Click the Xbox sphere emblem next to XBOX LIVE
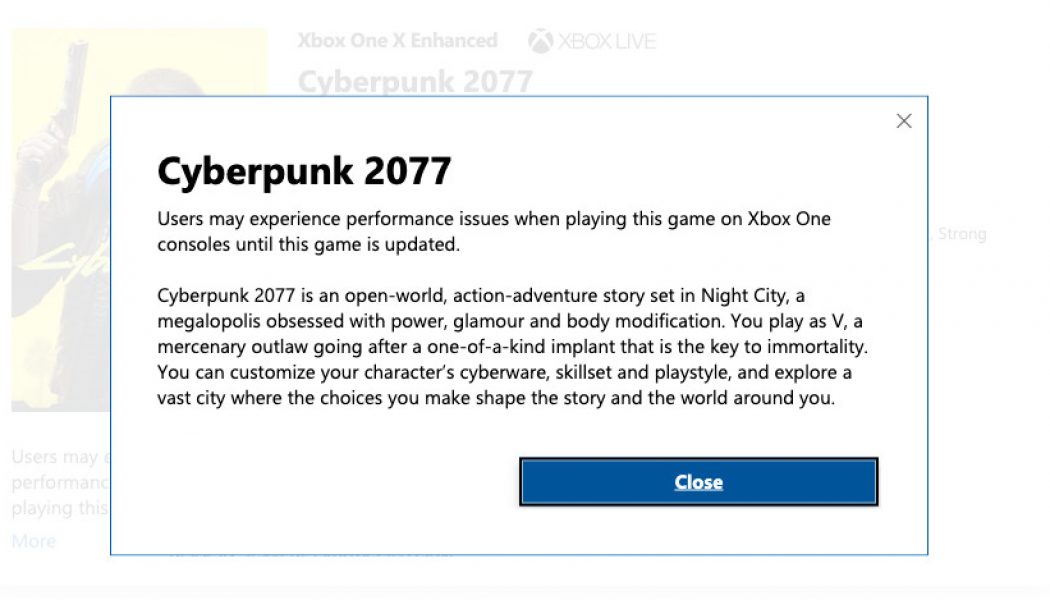 coord(543,40)
